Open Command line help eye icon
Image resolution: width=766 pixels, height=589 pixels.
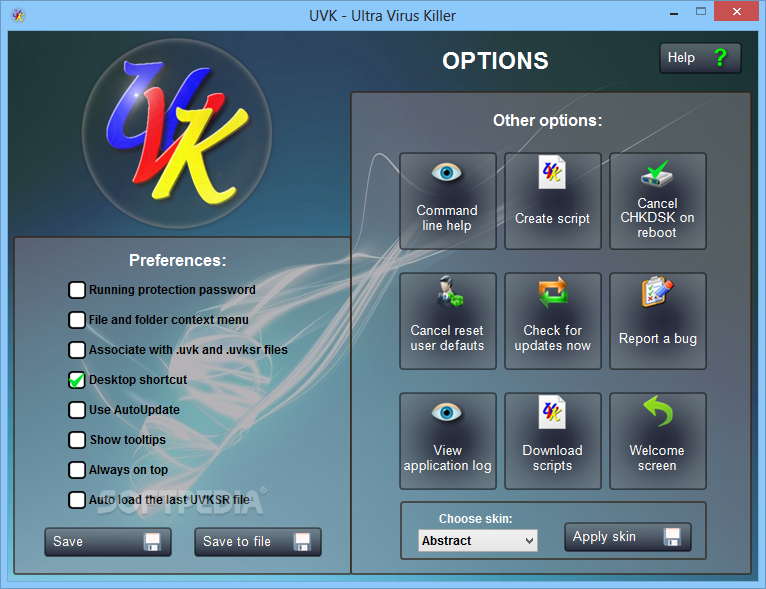[447, 172]
